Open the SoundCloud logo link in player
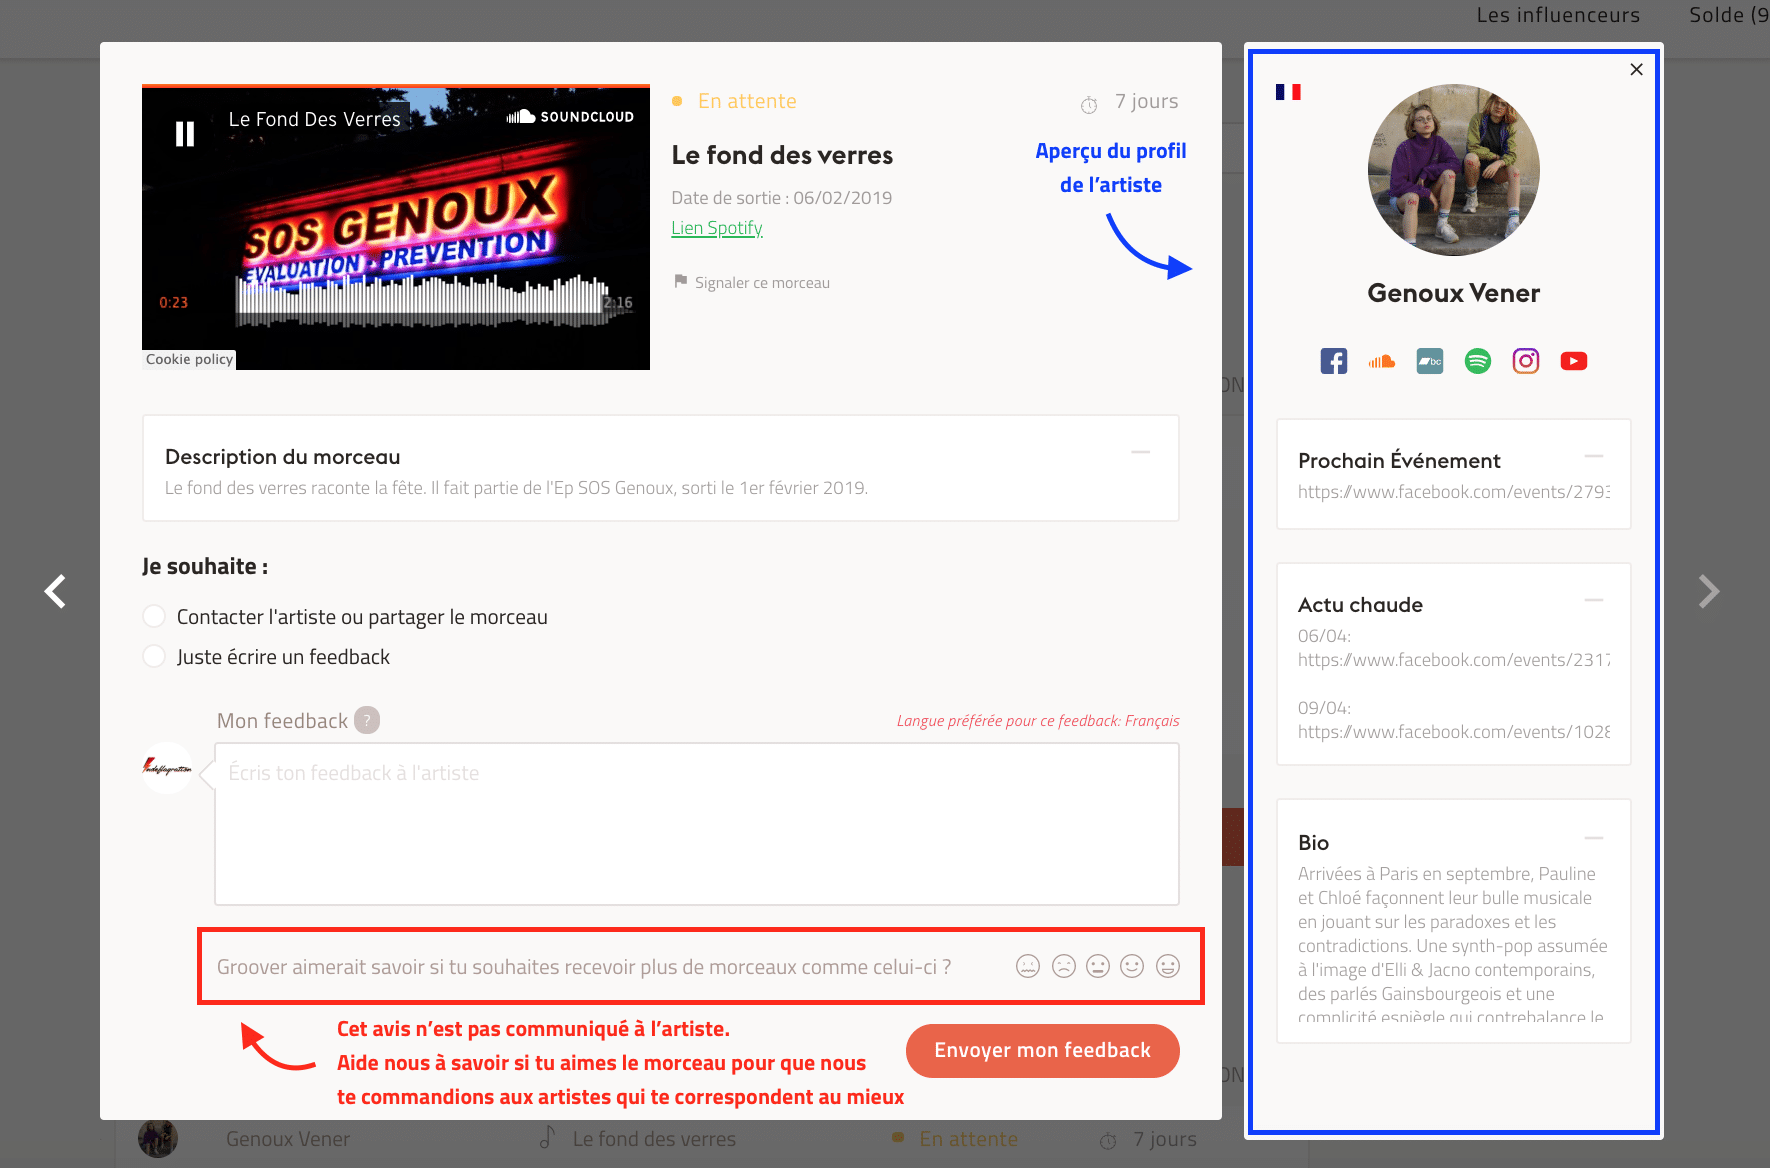The image size is (1770, 1168). [570, 117]
